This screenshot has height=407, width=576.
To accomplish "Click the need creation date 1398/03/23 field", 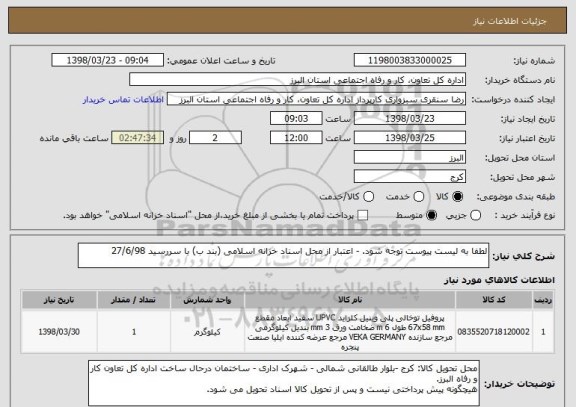I will 410,119.
